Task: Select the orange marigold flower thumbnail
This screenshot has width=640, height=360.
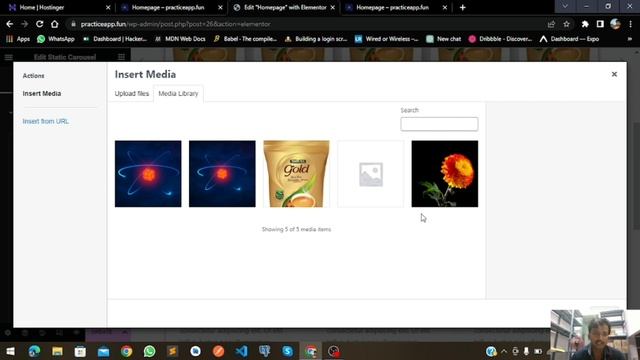Action: click(444, 174)
